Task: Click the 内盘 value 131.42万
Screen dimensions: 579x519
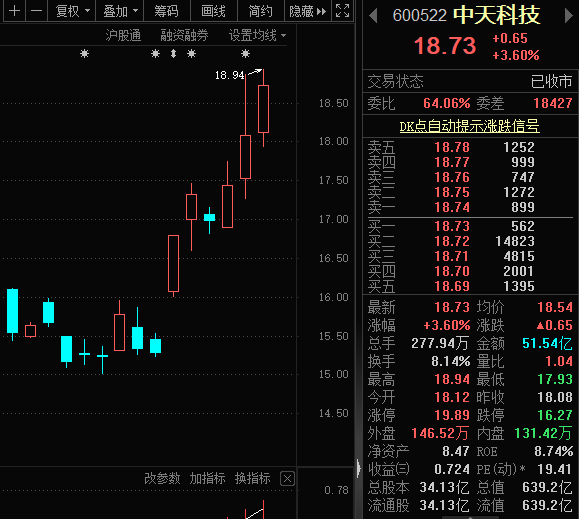Action: (x=543, y=433)
